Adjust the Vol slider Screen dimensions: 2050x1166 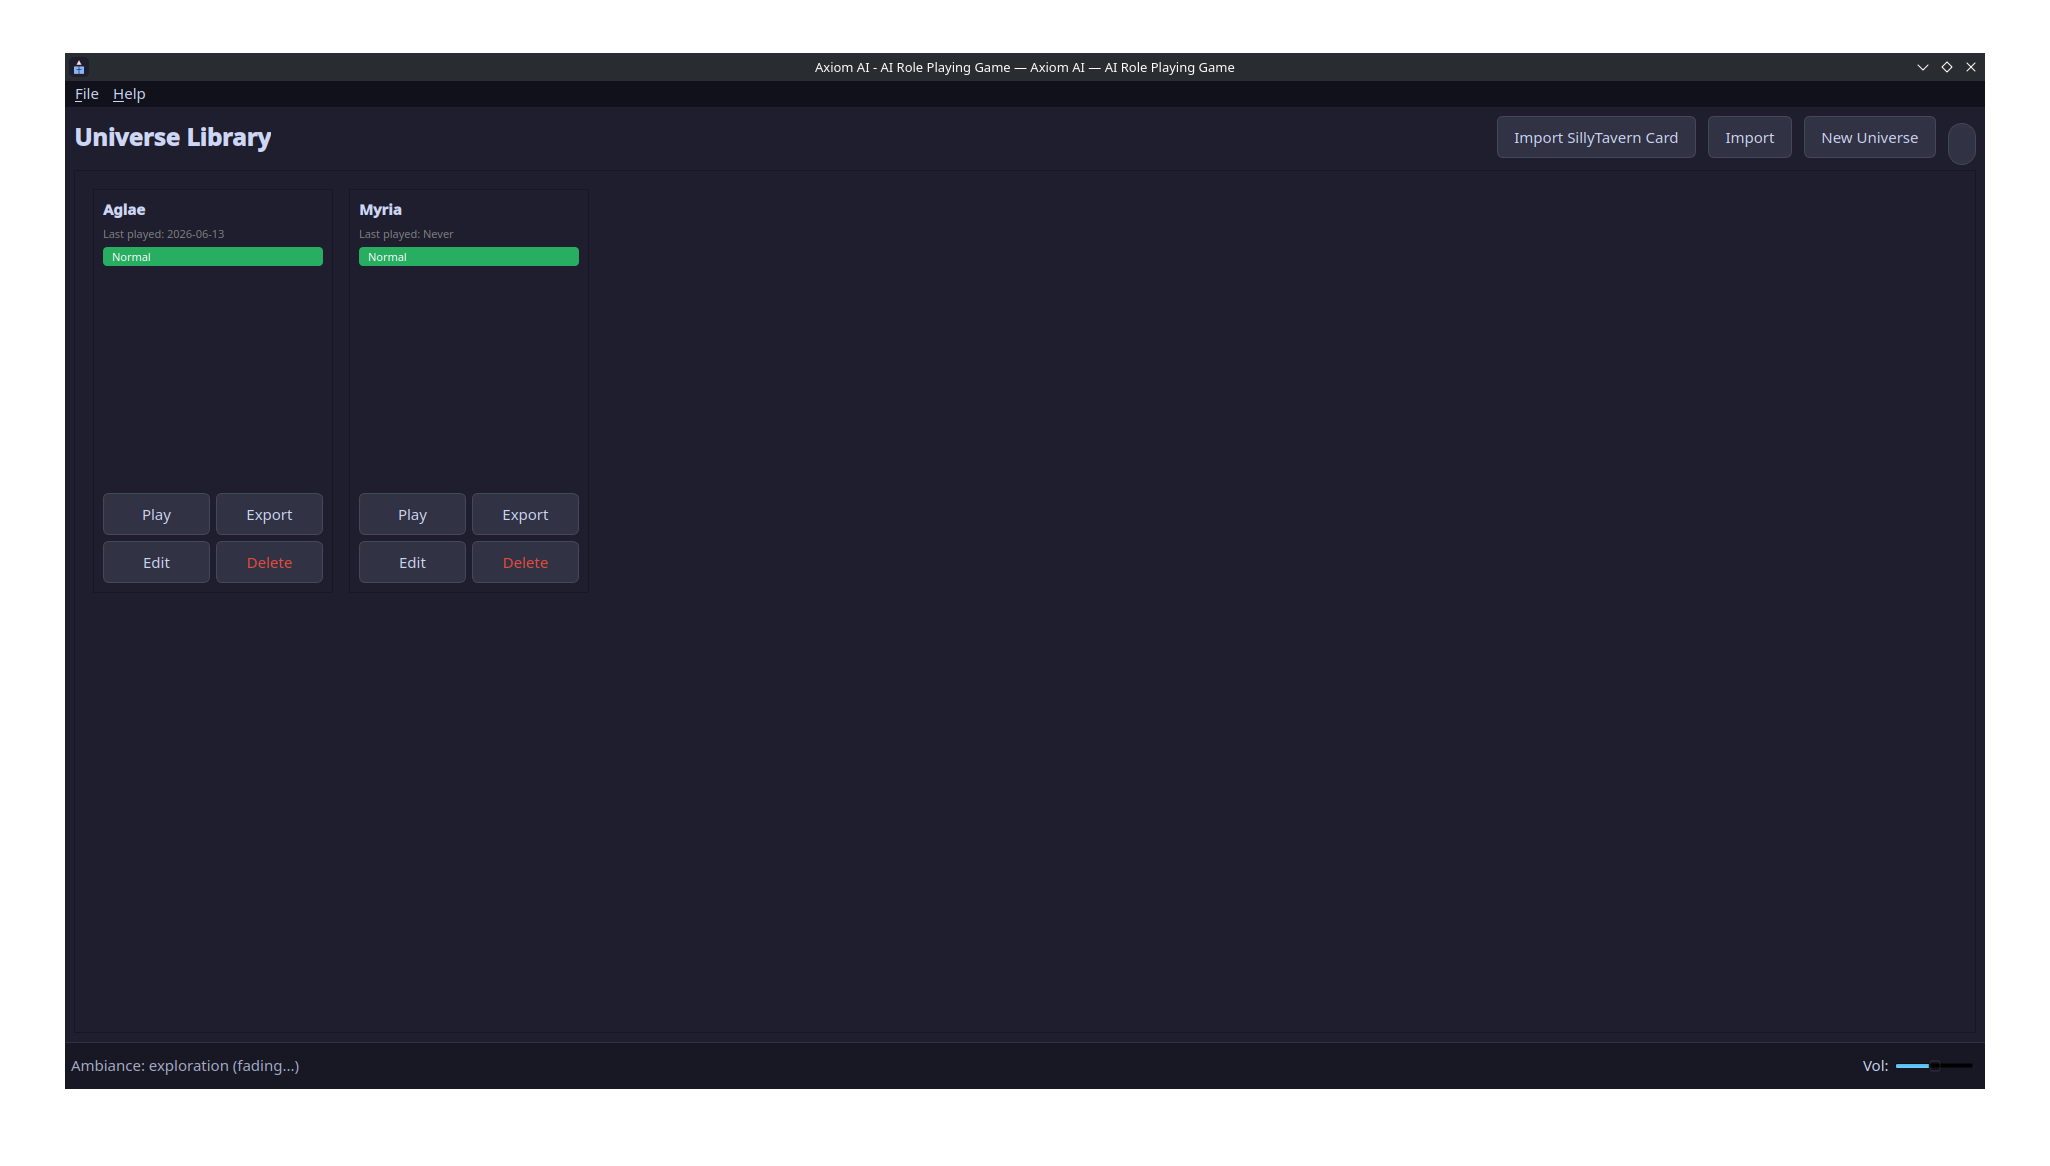pyautogui.click(x=1934, y=1066)
